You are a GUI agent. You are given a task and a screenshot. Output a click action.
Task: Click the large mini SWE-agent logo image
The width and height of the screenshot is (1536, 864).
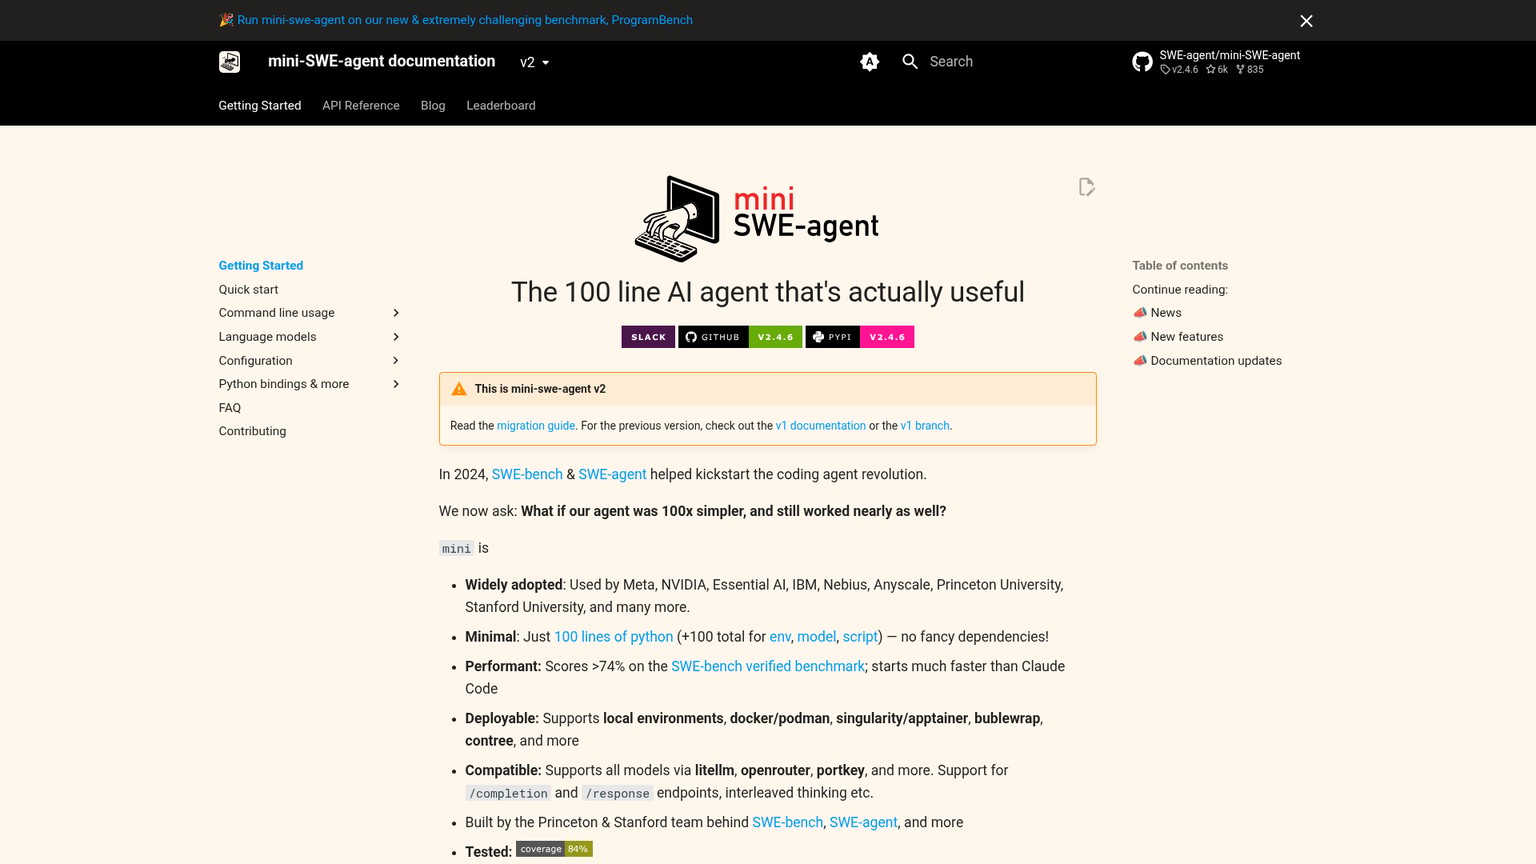pos(757,219)
